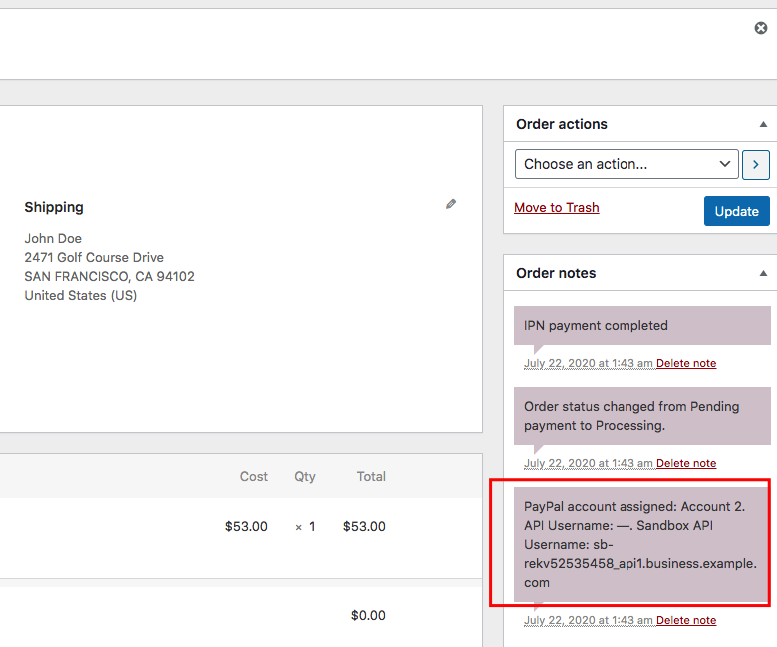Viewport: 777px width, 647px height.
Task: Click the 'Pending payment to Processing' note
Action: [x=631, y=416]
